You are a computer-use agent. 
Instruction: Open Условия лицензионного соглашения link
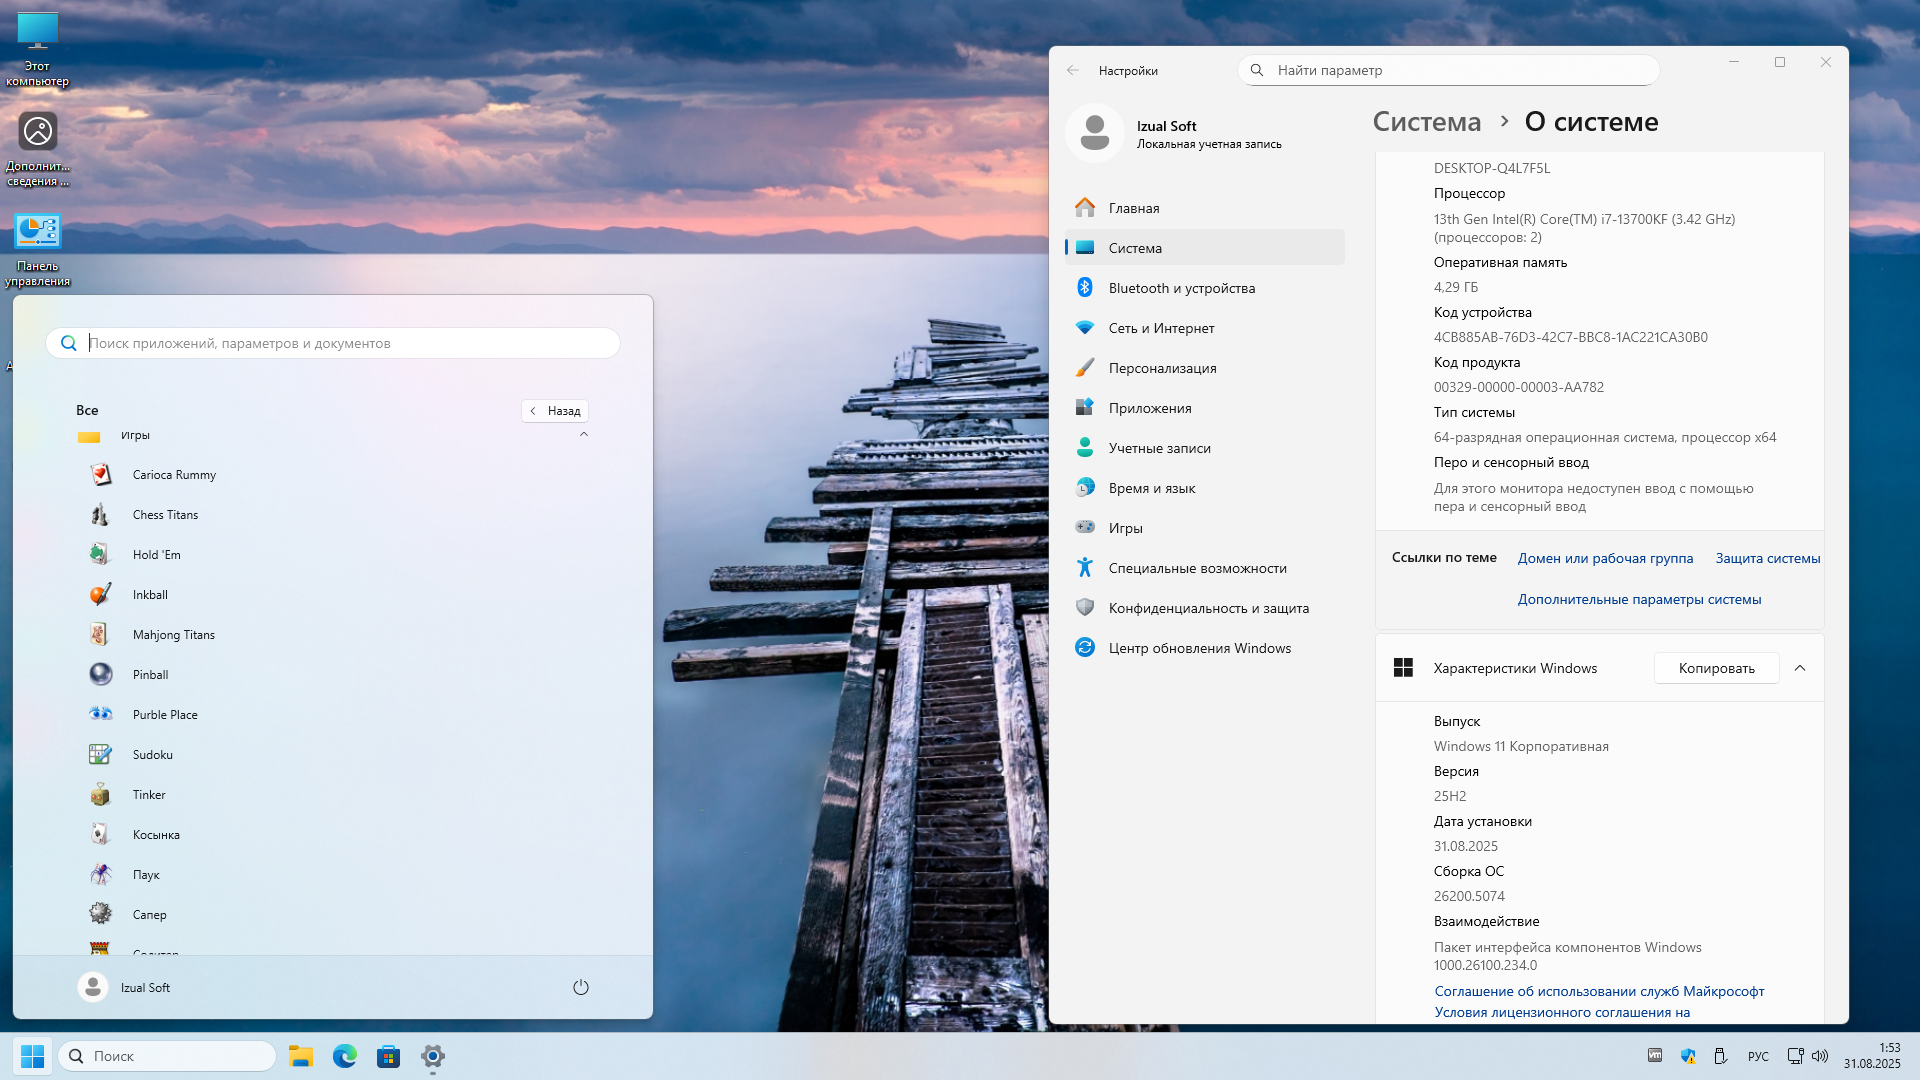tap(1562, 1012)
